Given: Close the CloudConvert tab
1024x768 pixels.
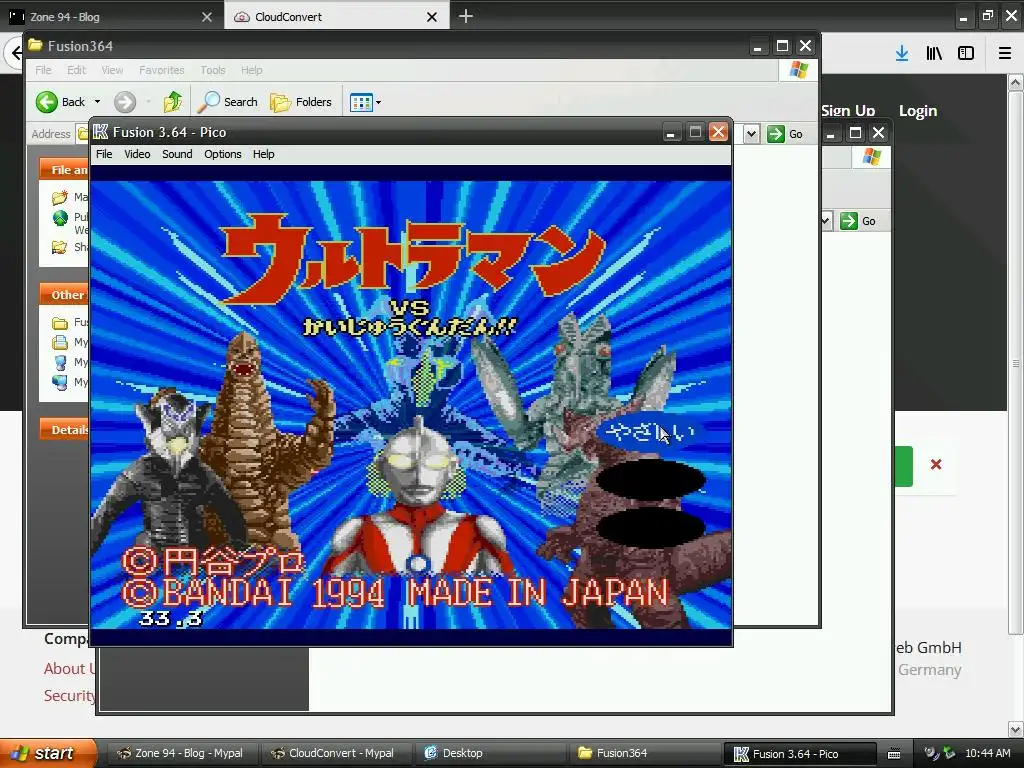Looking at the screenshot, I should pyautogui.click(x=432, y=17).
